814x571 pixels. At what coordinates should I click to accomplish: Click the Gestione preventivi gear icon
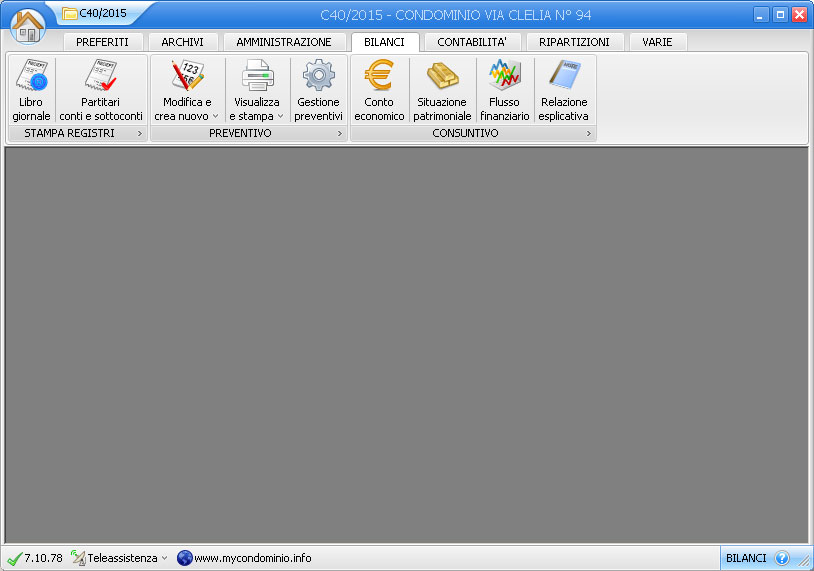tap(318, 90)
